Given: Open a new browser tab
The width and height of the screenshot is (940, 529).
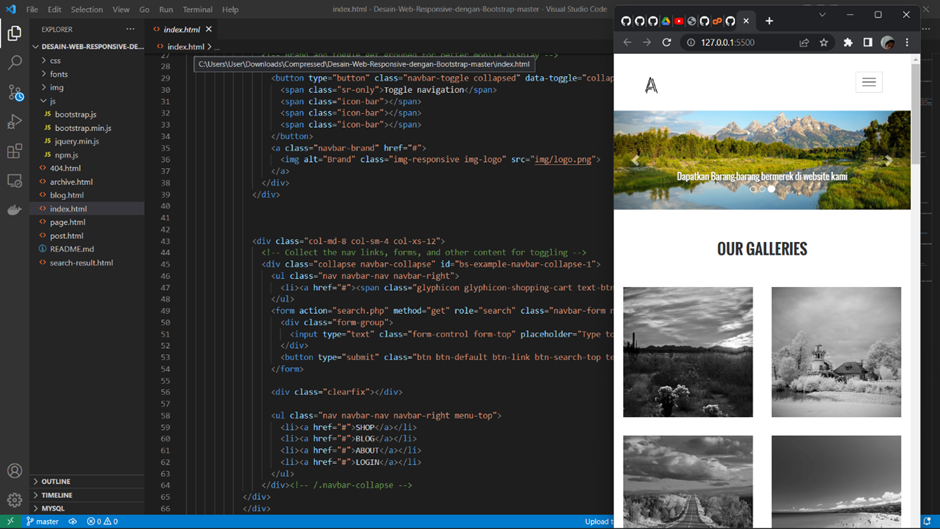Looking at the screenshot, I should 769,21.
